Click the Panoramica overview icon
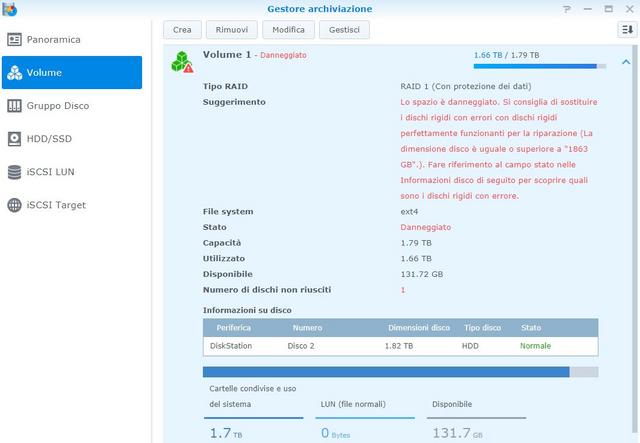The height and width of the screenshot is (443, 640). 14,40
